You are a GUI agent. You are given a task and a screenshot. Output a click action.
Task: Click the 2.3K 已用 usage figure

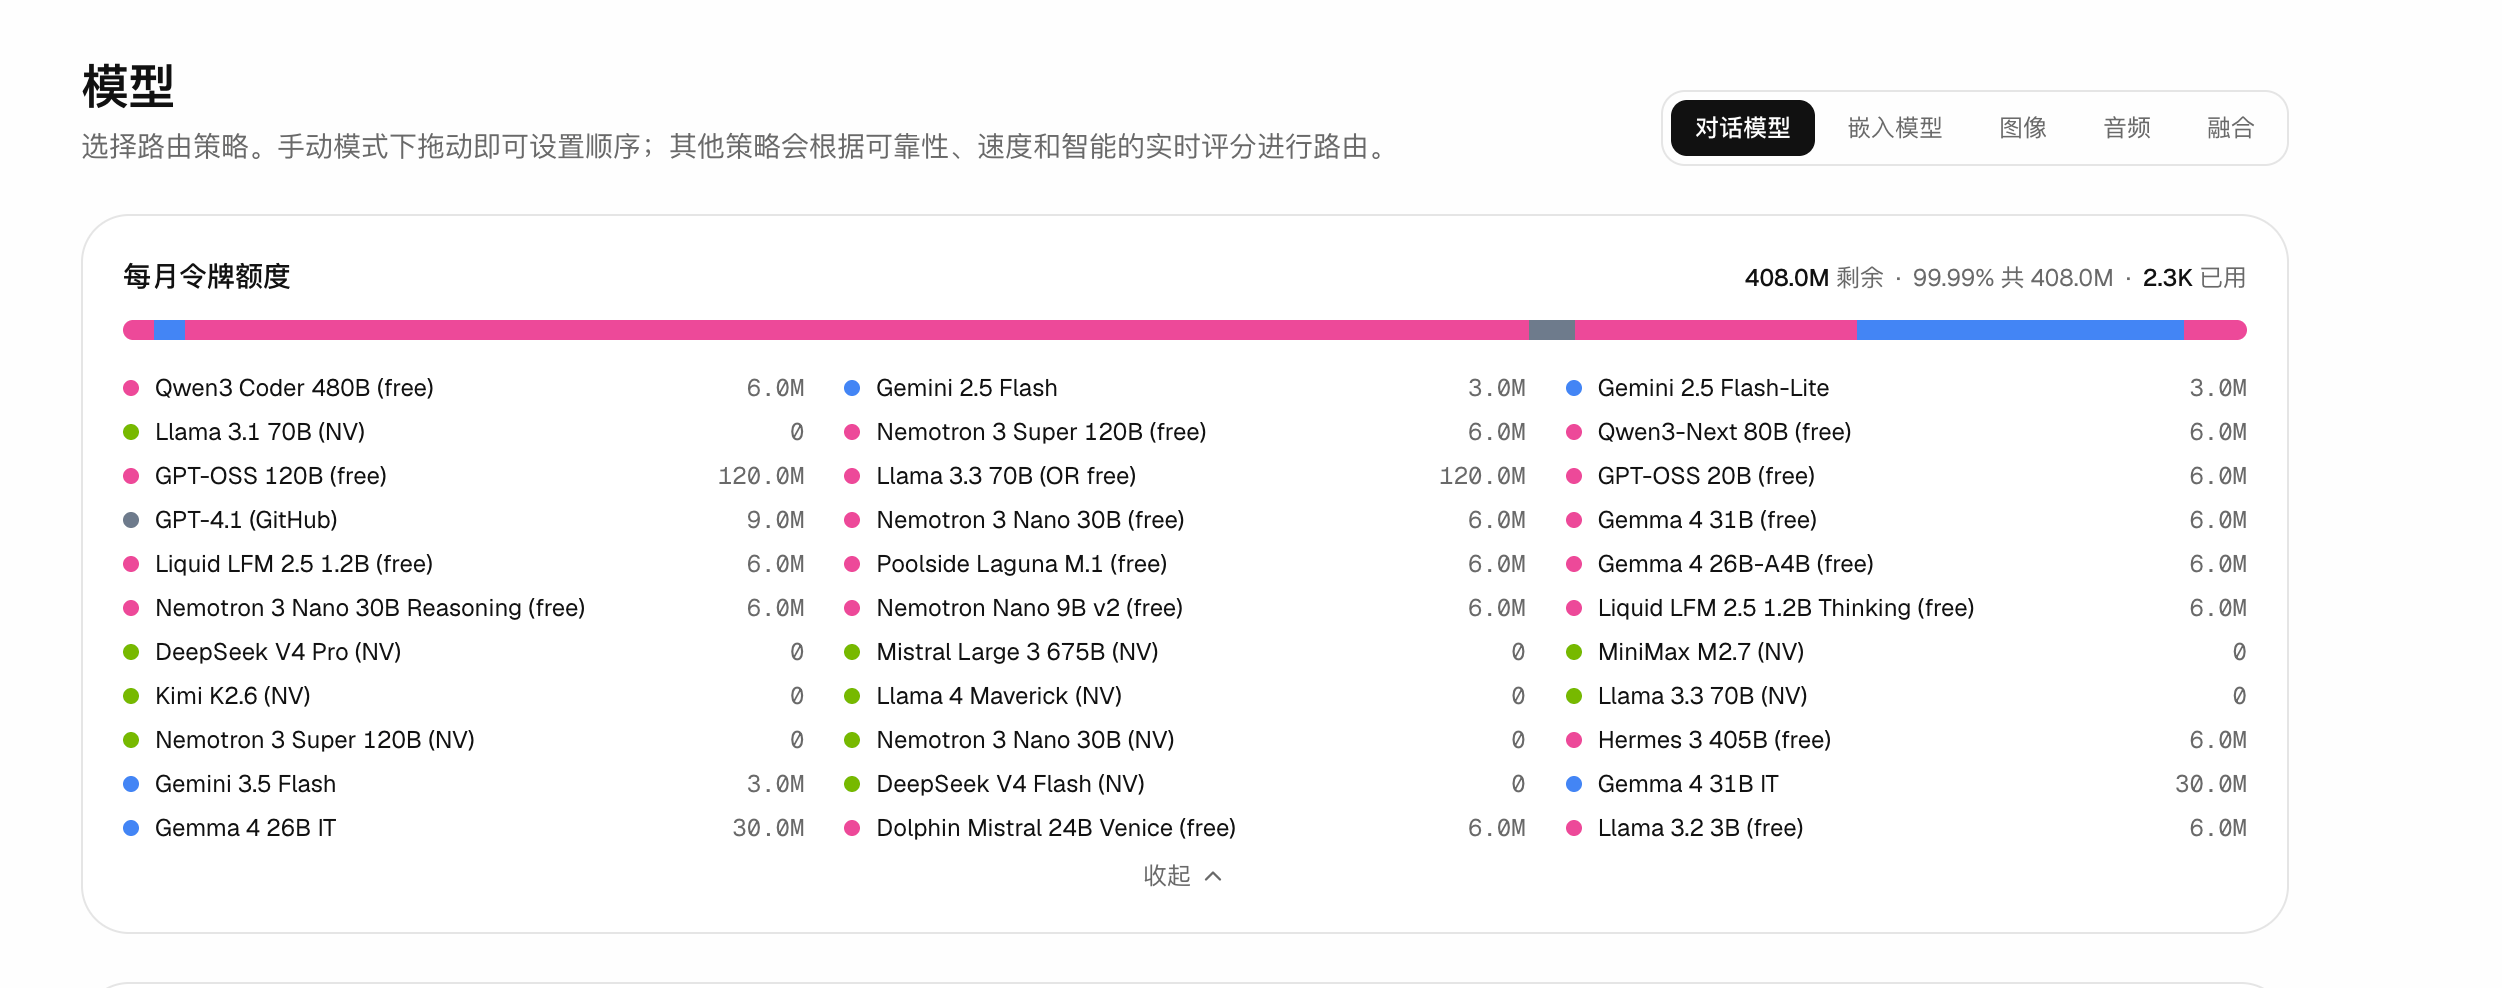point(2195,278)
